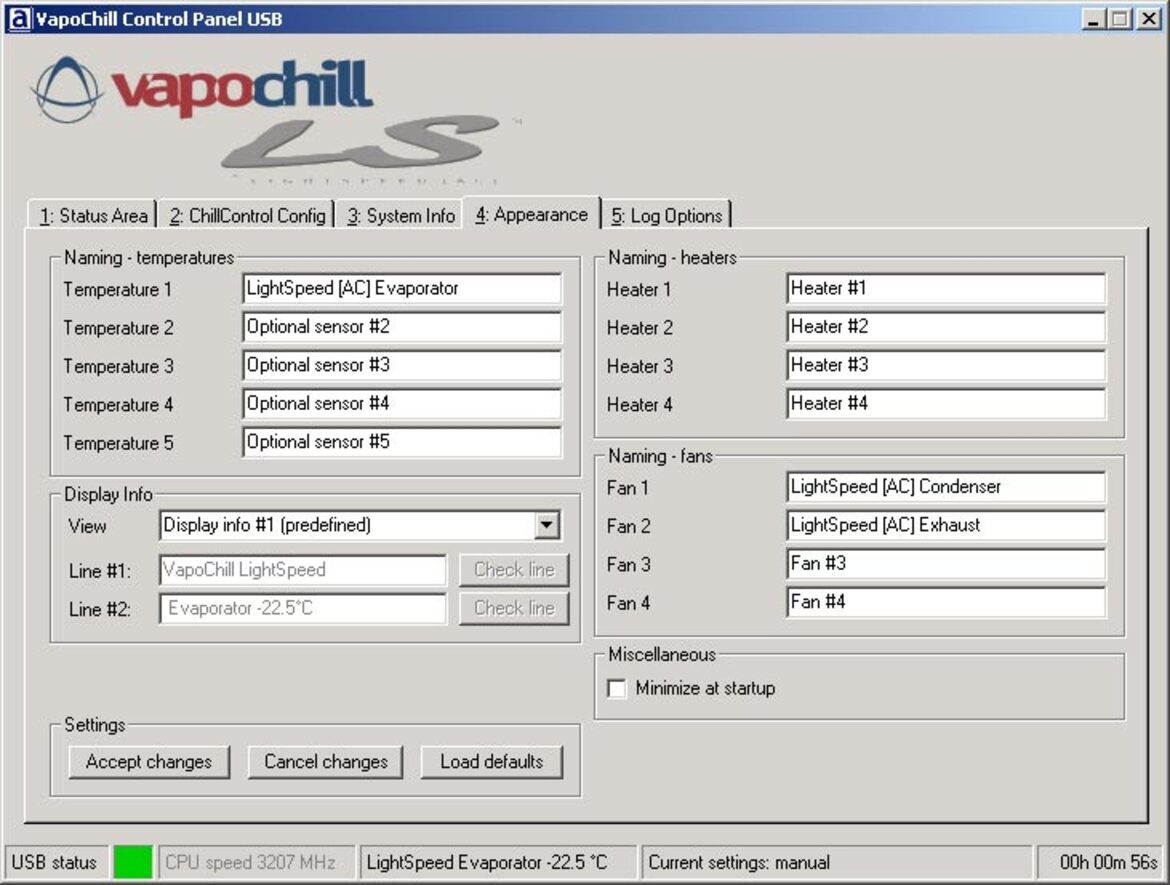Select the Heater 4 name field
This screenshot has width=1170, height=885.
click(946, 404)
